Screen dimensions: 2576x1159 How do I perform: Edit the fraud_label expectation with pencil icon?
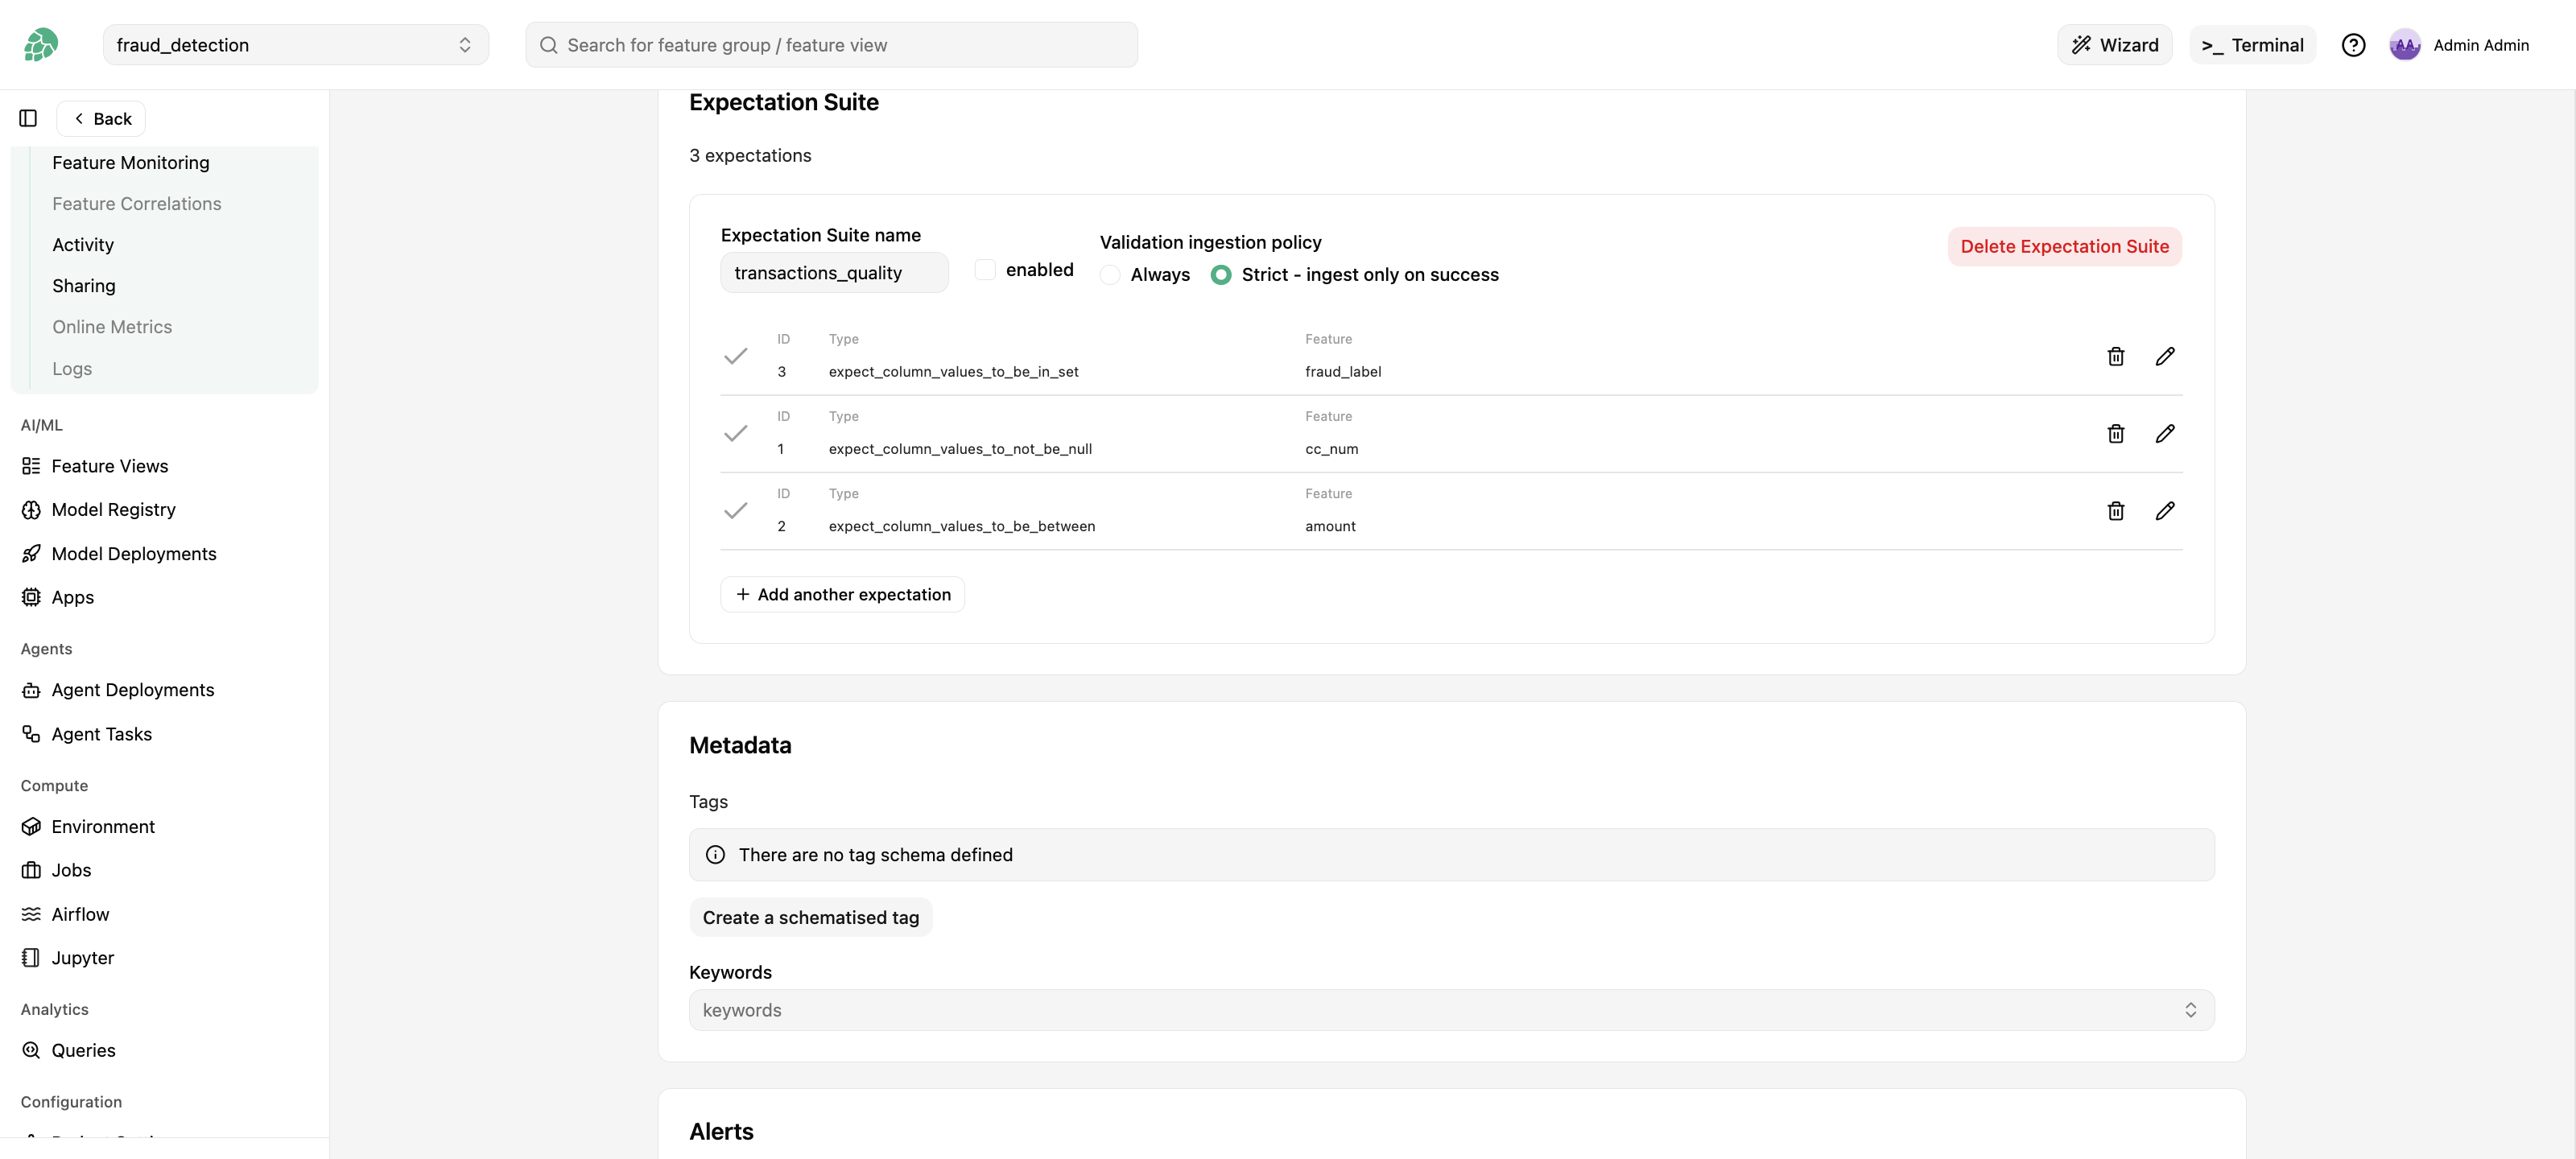[x=2165, y=356]
